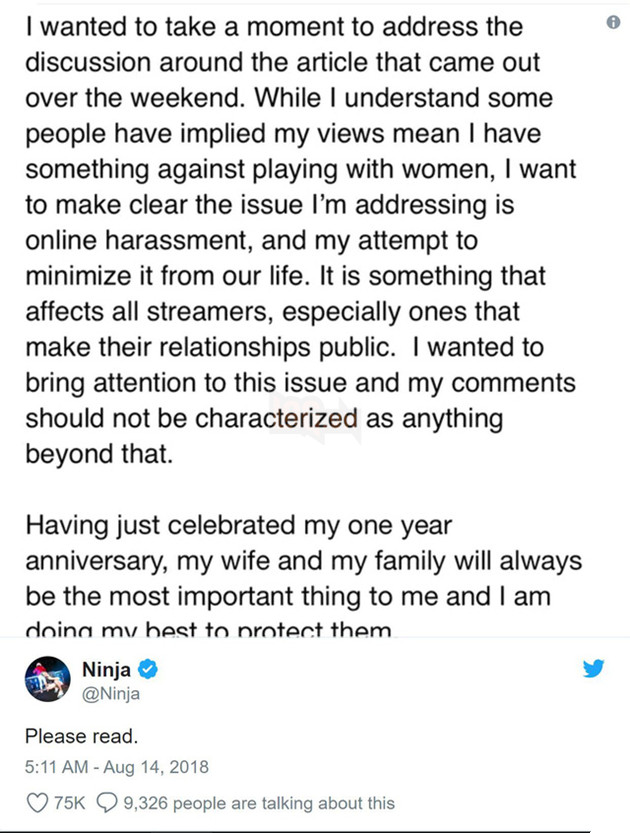Image resolution: width=630 pixels, height=833 pixels.
Task: Open the 5:11 AM - Aug 14, 2018 timestamp
Action: pos(117,767)
